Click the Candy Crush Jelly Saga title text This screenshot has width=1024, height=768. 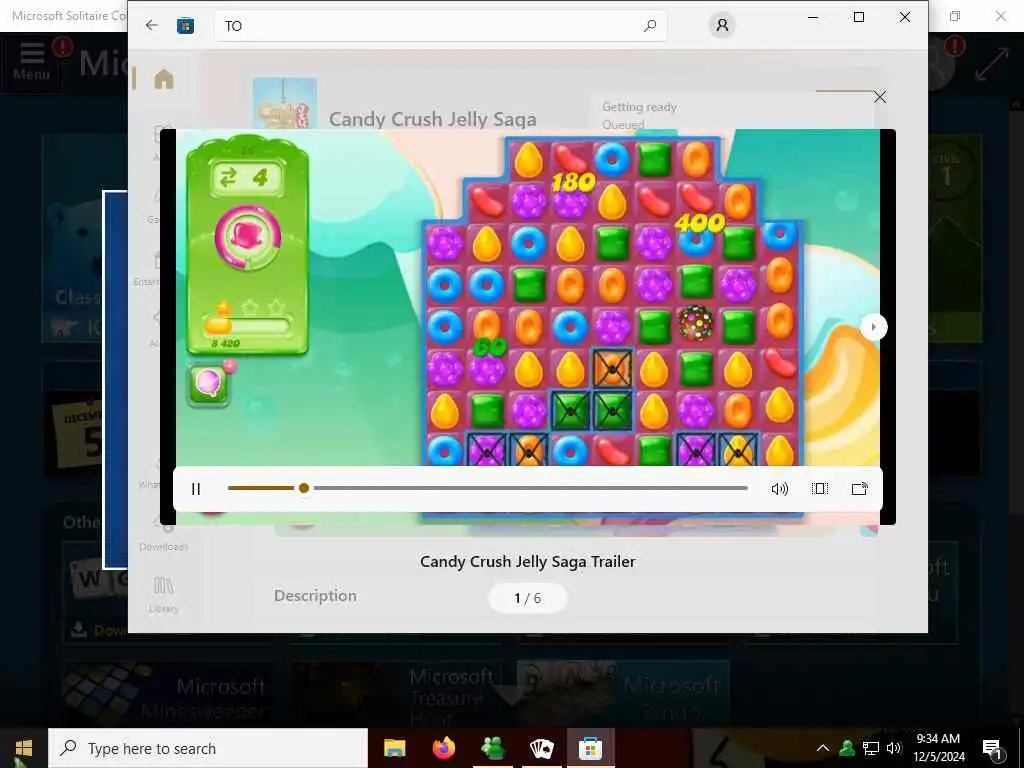pos(432,119)
